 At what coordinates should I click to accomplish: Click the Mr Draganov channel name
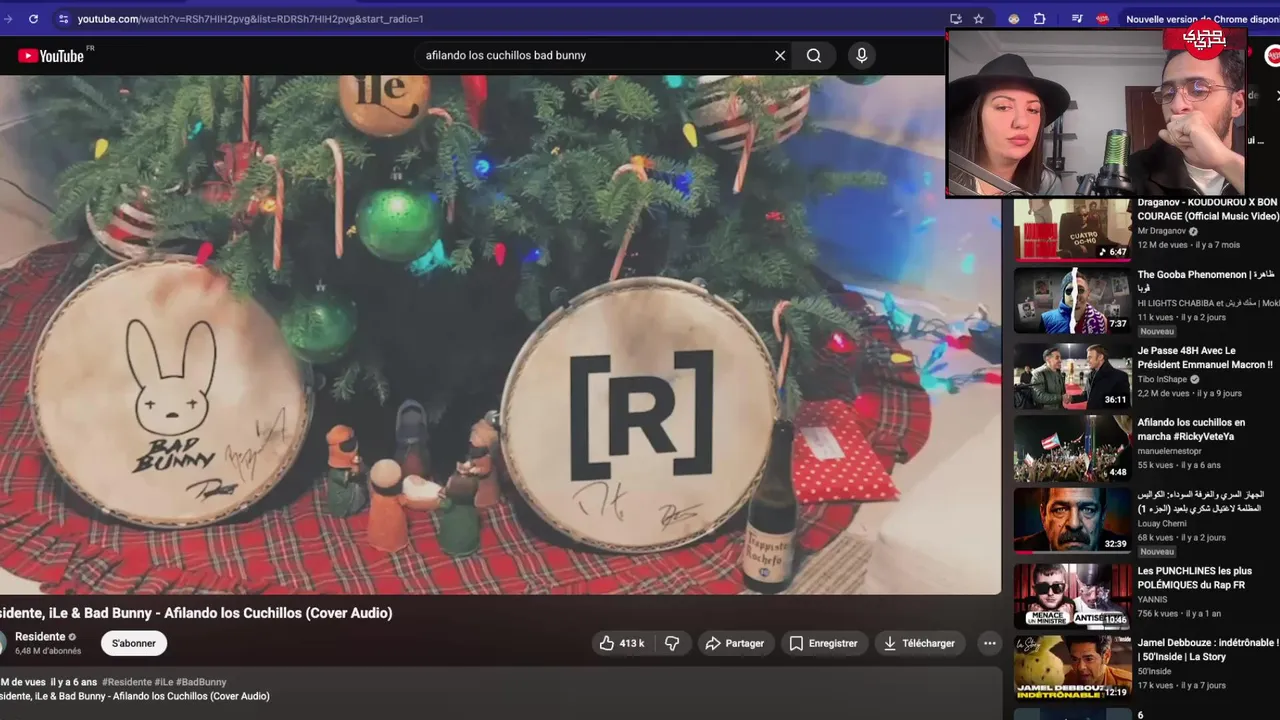1161,231
